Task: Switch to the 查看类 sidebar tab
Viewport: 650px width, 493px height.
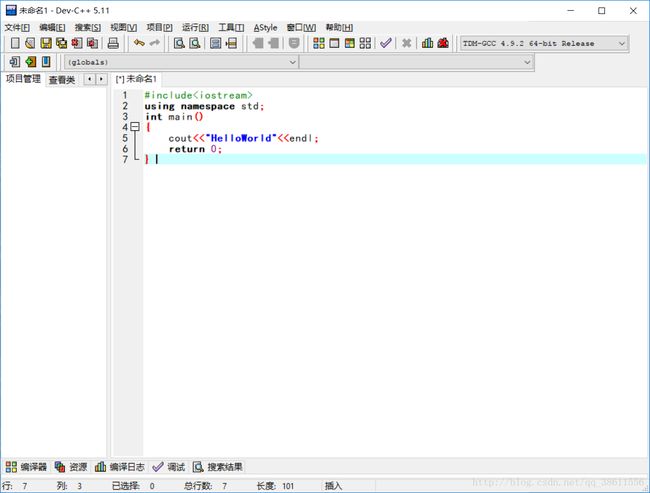Action: coord(62,80)
